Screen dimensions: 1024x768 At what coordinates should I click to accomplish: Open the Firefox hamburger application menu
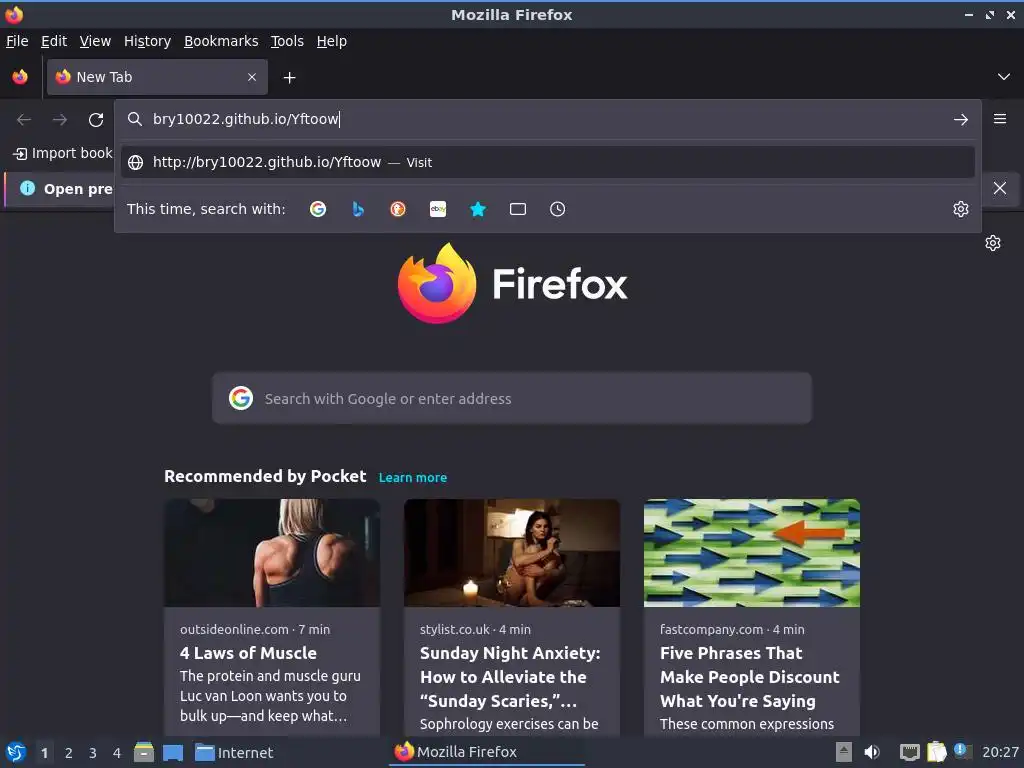point(999,119)
